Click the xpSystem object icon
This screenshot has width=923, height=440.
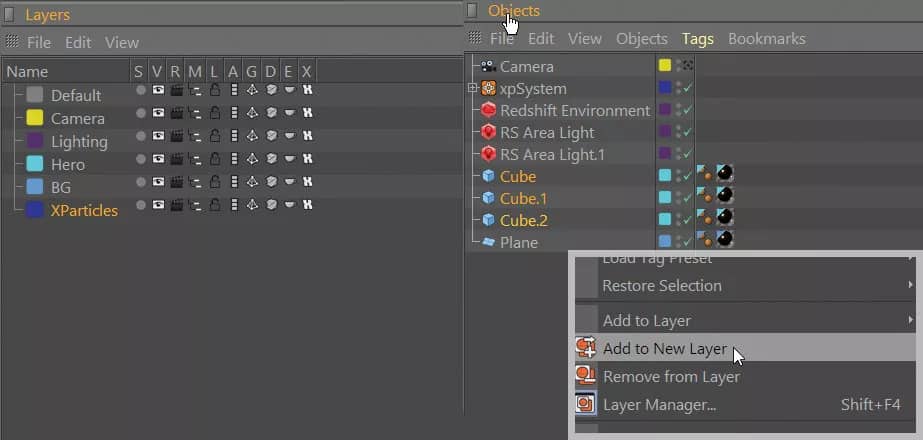click(x=489, y=89)
